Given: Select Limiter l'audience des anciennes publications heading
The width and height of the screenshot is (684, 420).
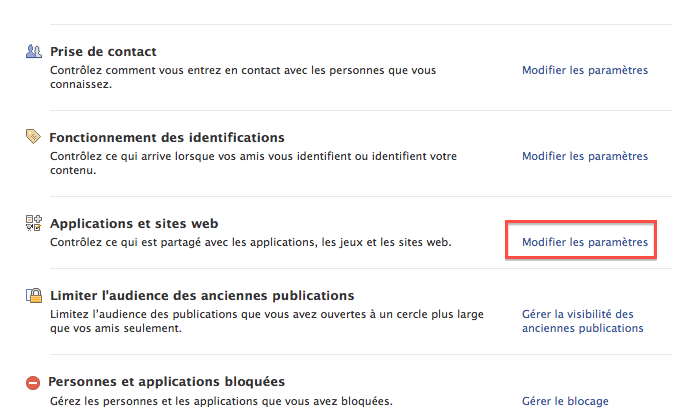Looking at the screenshot, I should pyautogui.click(x=202, y=296).
